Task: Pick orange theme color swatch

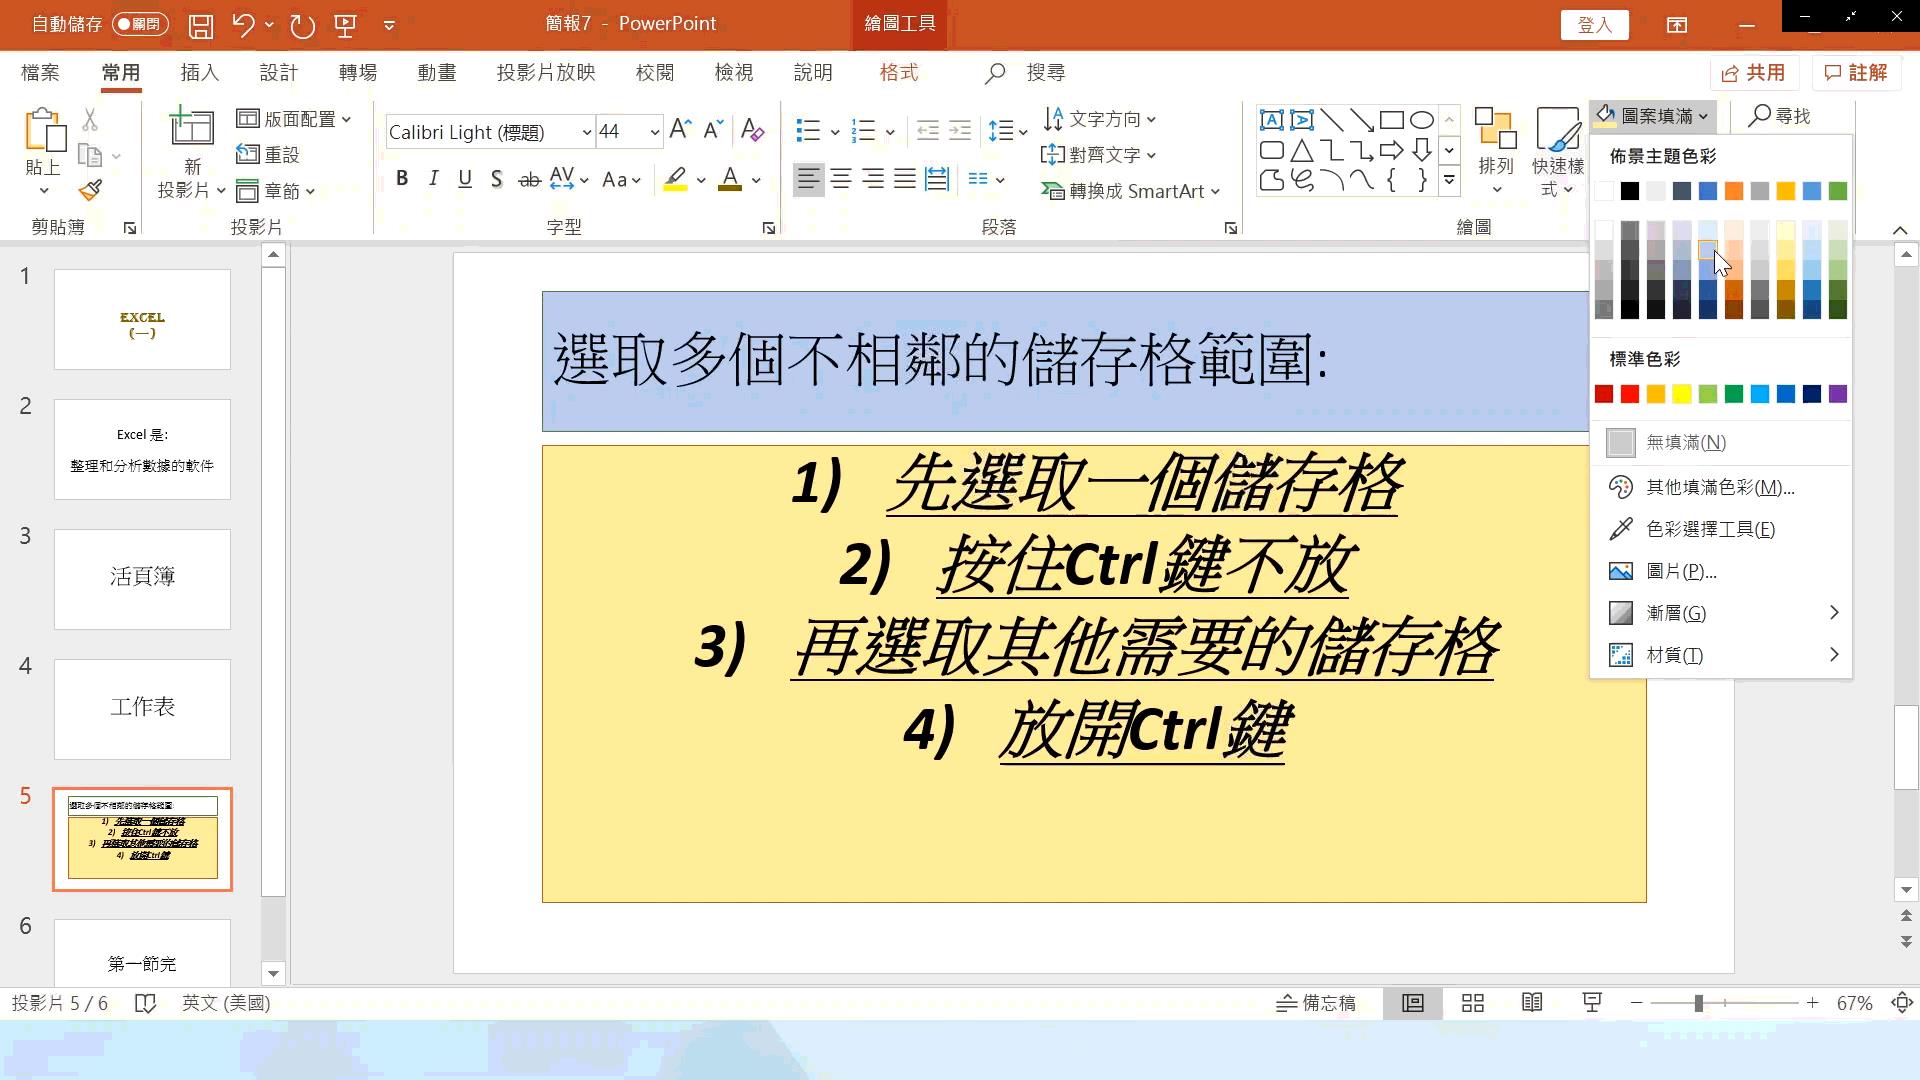Action: (1734, 191)
